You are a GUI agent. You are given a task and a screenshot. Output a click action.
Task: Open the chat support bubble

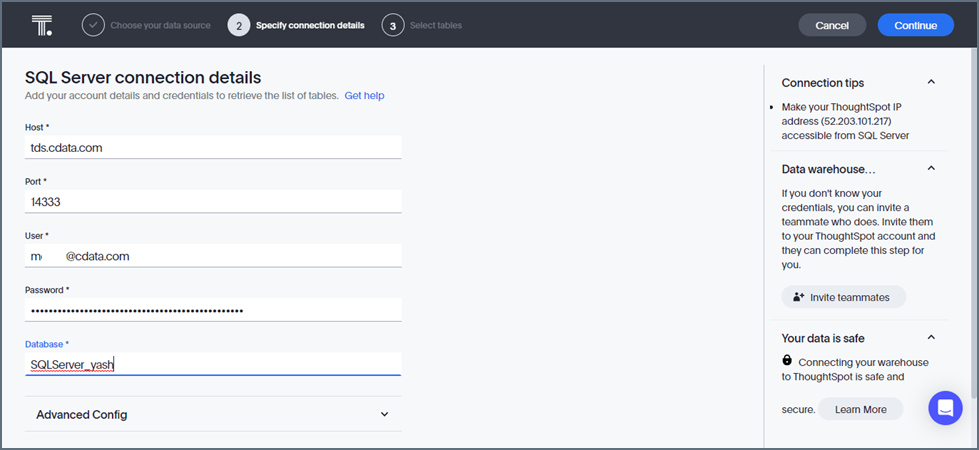tap(945, 408)
